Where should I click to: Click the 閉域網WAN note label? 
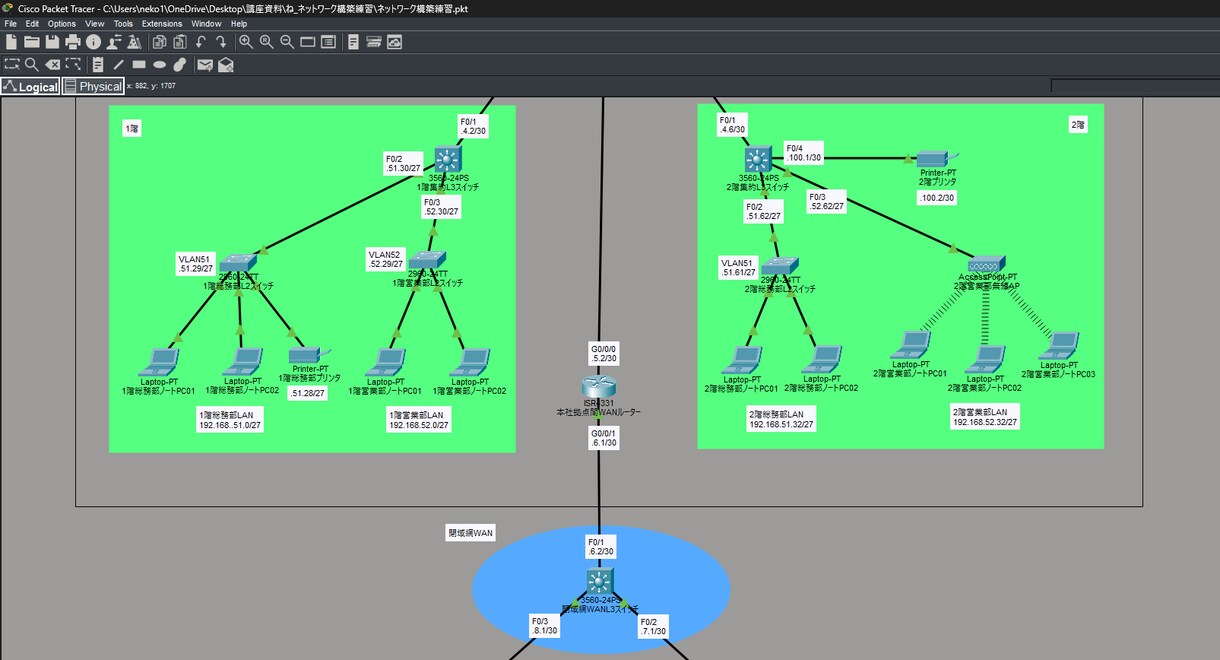471,533
